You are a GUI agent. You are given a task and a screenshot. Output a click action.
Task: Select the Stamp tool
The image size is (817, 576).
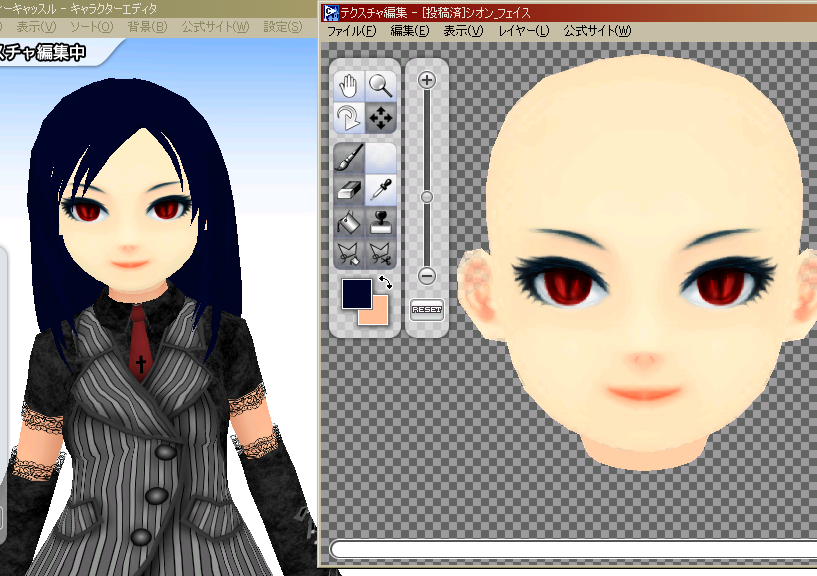[x=381, y=222]
